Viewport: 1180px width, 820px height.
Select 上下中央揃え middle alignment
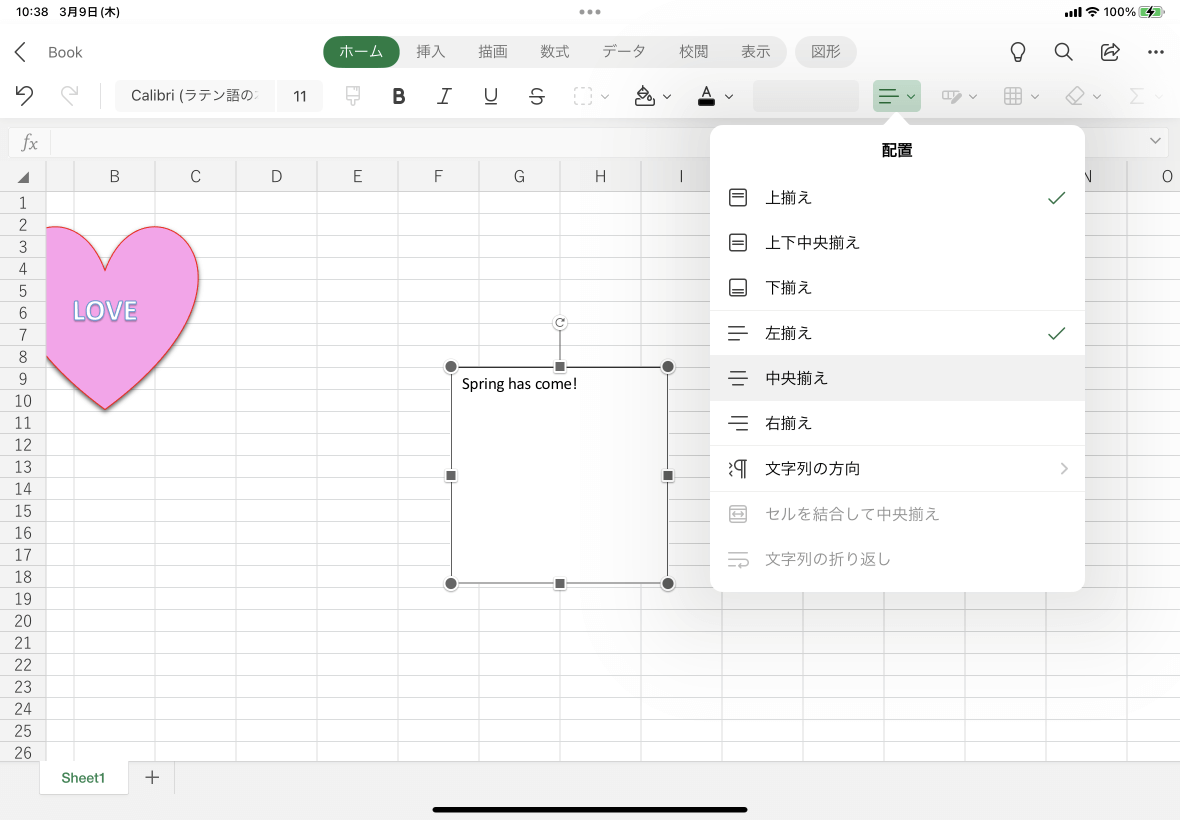coord(897,243)
